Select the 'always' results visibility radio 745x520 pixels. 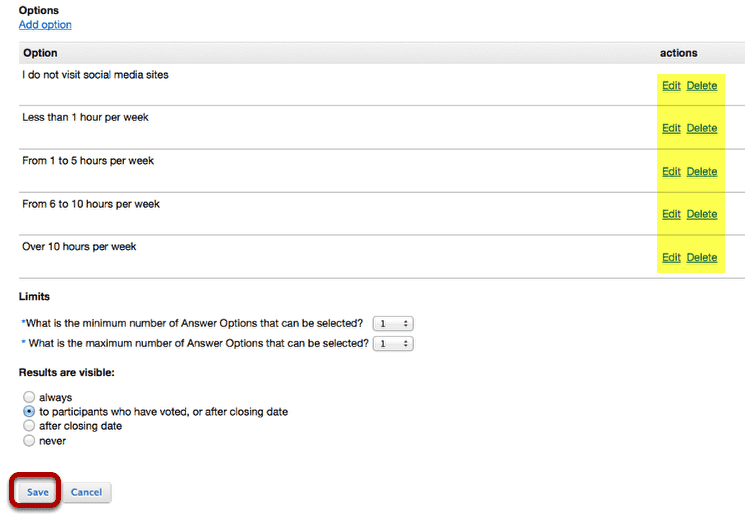(29, 397)
